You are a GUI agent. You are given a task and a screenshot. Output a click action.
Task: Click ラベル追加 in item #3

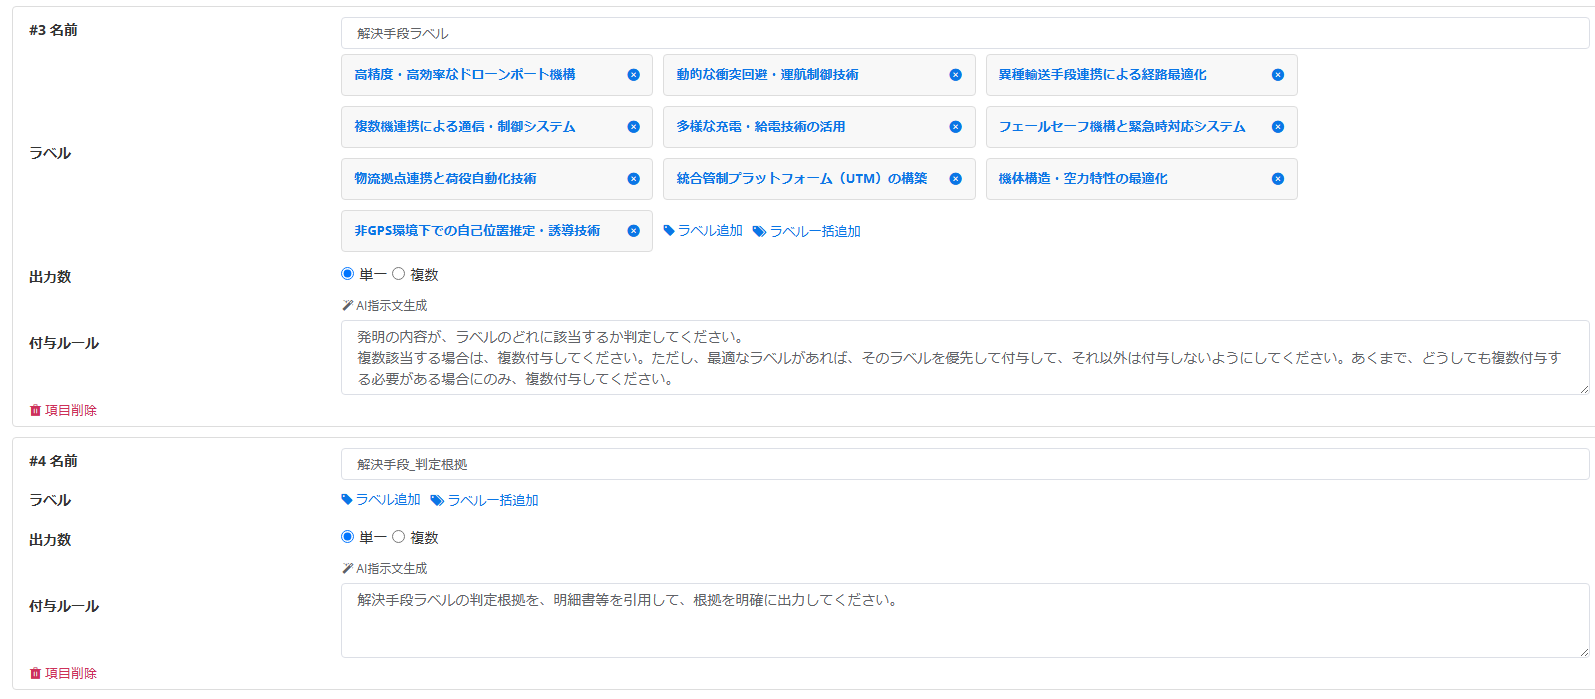point(703,231)
